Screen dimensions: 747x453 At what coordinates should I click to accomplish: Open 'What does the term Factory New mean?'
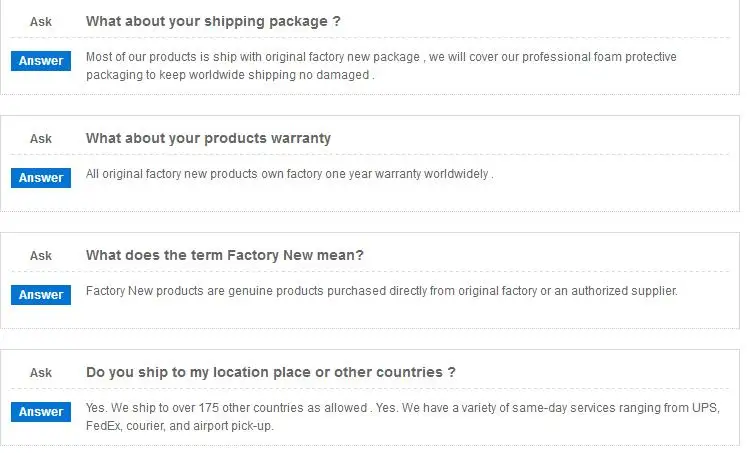(x=225, y=255)
